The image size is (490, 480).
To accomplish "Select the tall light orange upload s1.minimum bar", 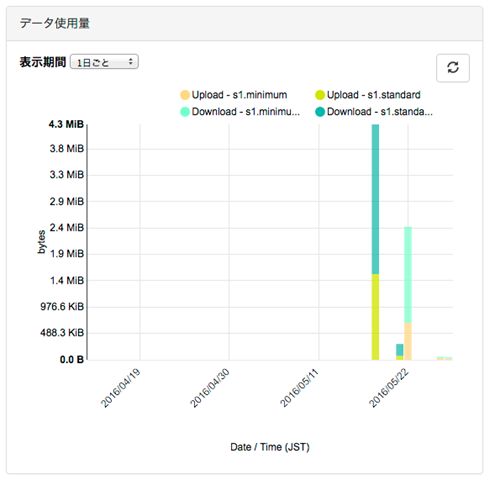I will tap(408, 341).
